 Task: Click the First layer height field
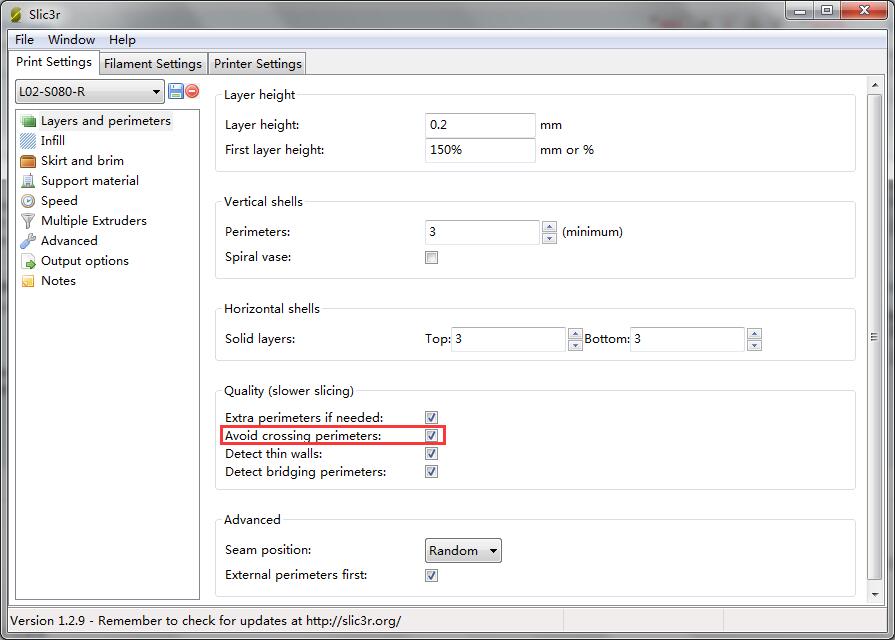[480, 150]
